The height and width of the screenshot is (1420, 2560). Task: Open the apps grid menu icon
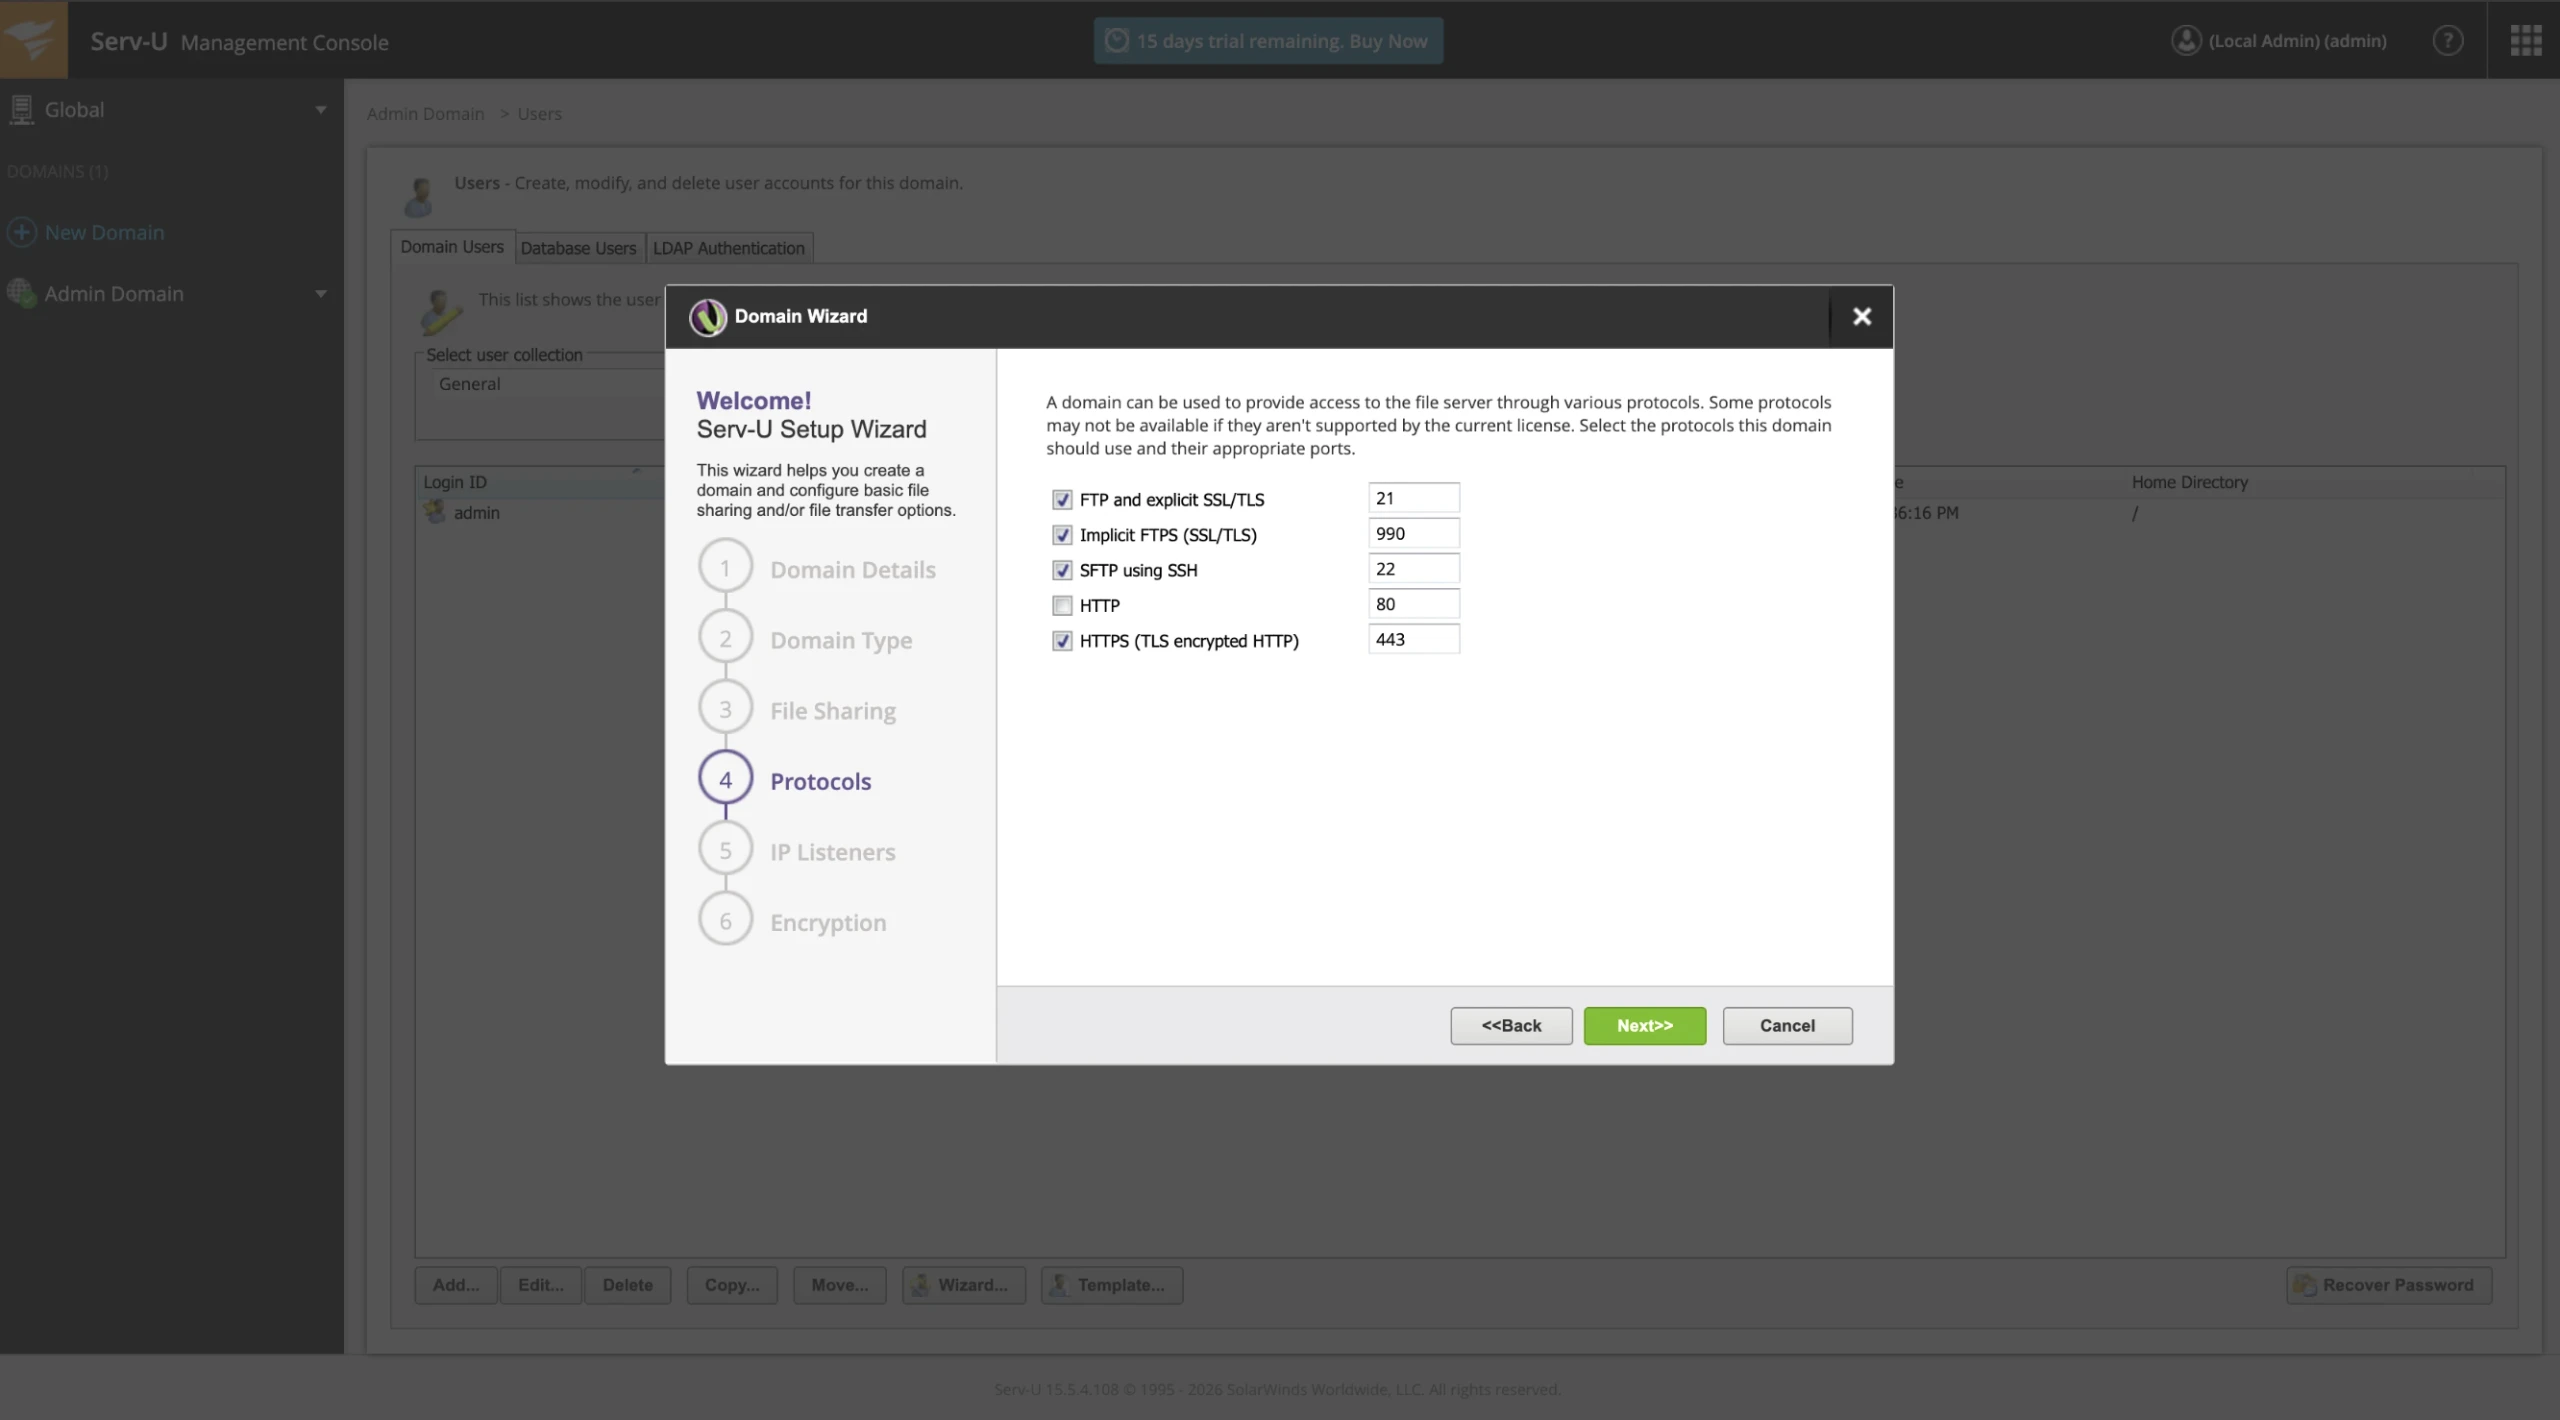coord(2526,40)
